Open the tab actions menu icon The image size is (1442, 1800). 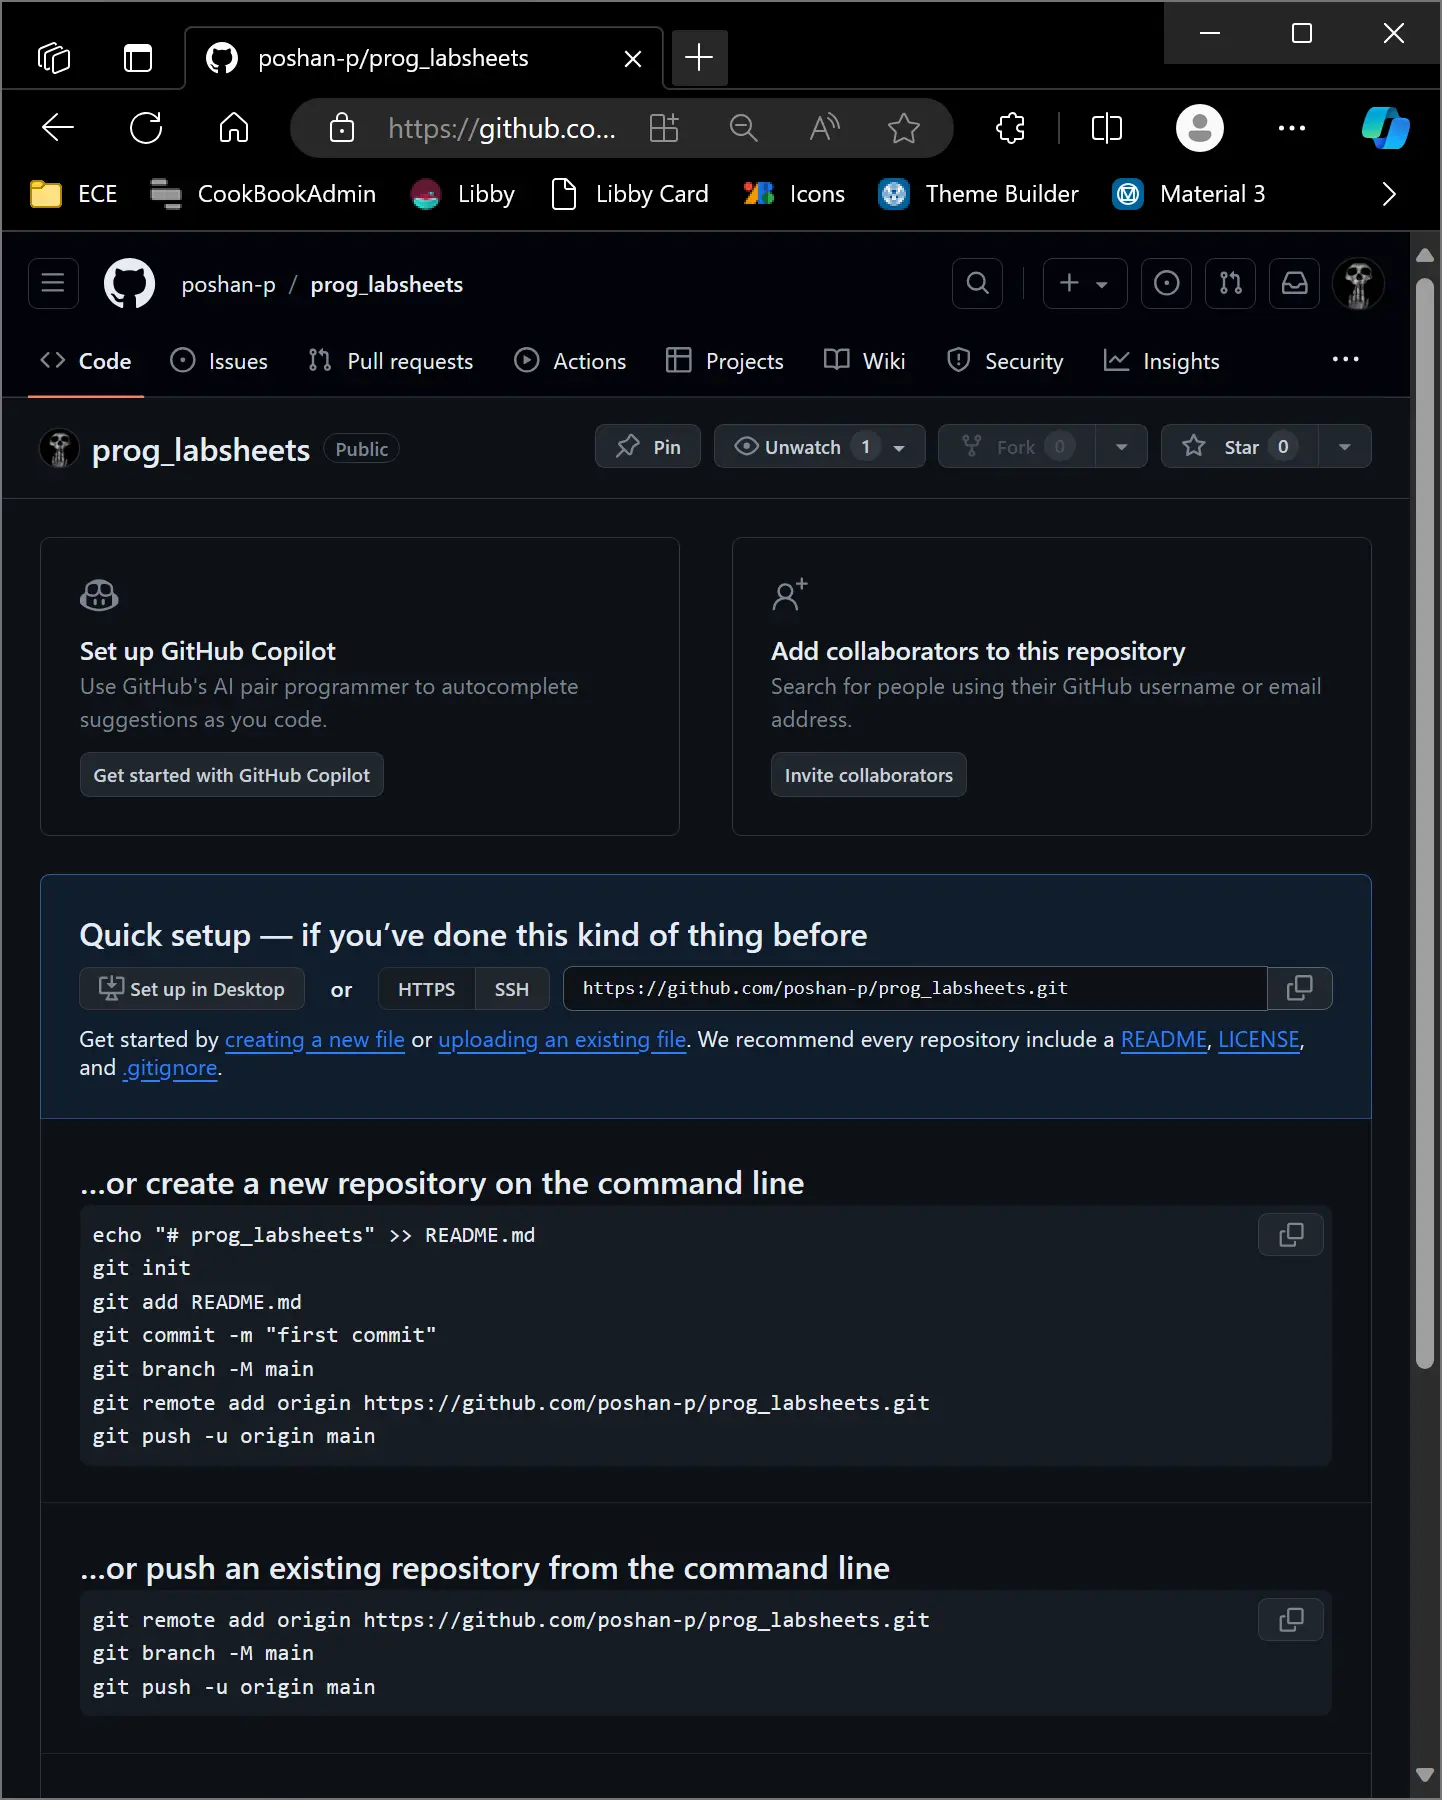[x=138, y=58]
